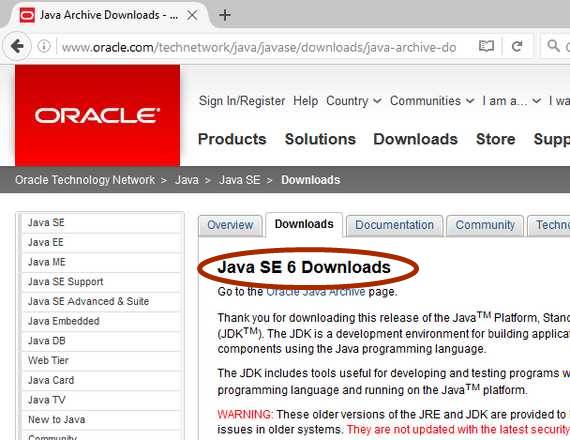Open Java TV in sidebar
Screen dimensions: 570x440
click(101, 400)
